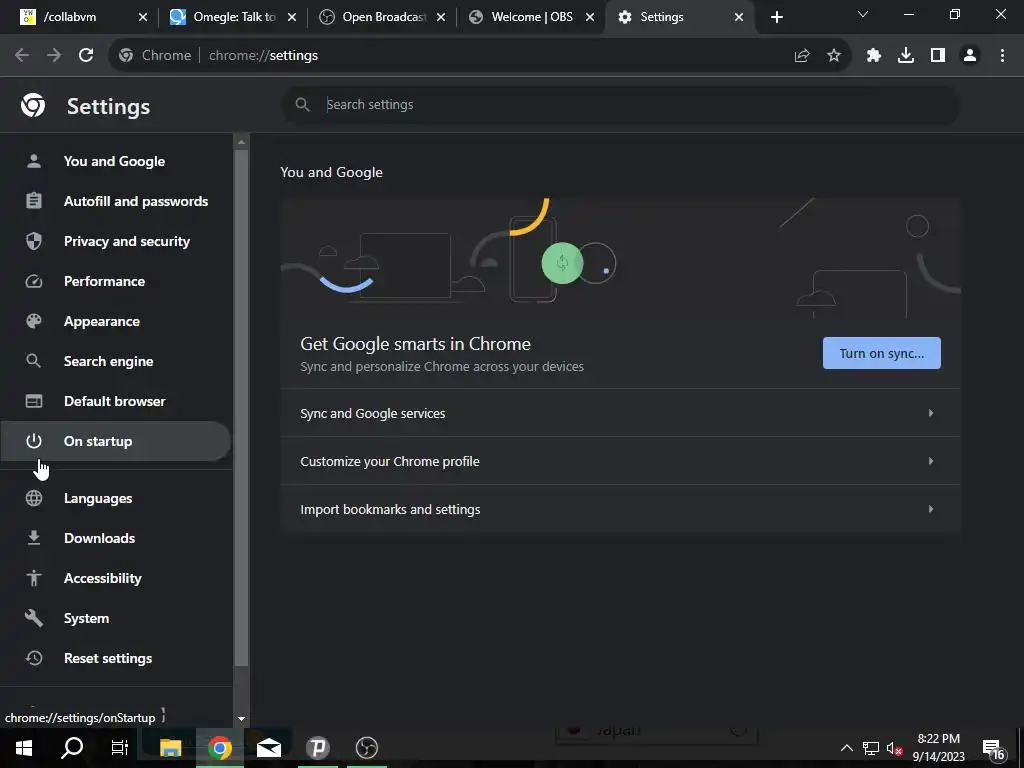
Task: Open the Downloads toolbar icon
Action: [x=906, y=56]
